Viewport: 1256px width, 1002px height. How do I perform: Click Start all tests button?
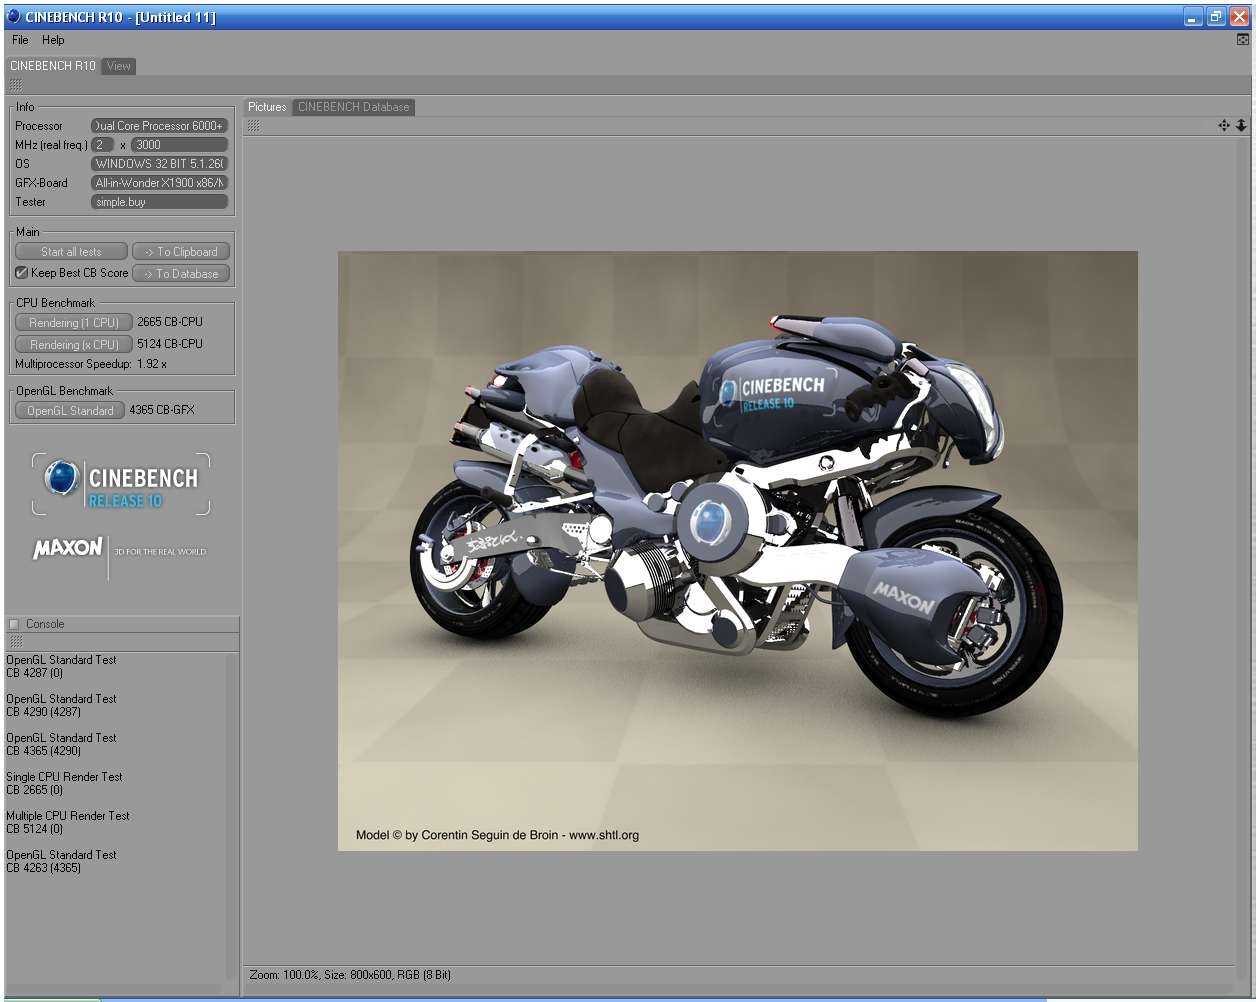[71, 252]
